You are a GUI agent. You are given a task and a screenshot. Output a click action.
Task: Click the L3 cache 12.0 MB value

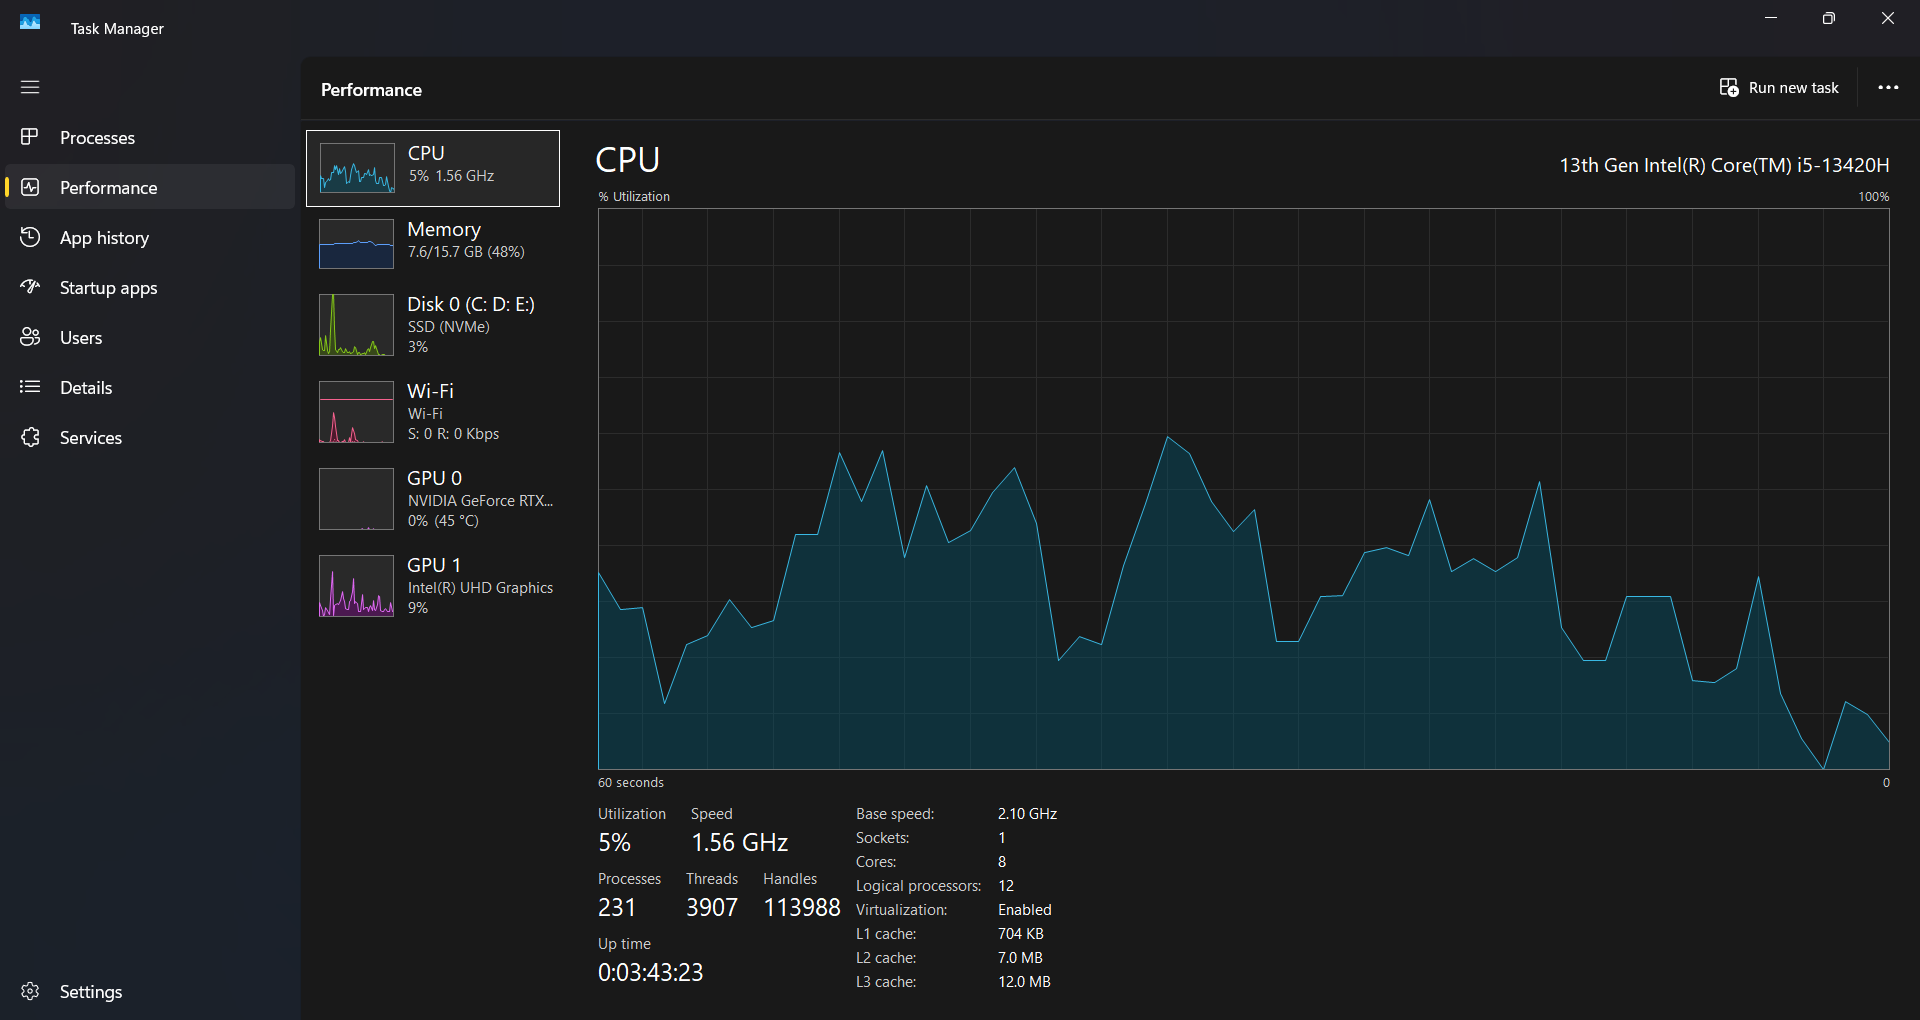1024,982
